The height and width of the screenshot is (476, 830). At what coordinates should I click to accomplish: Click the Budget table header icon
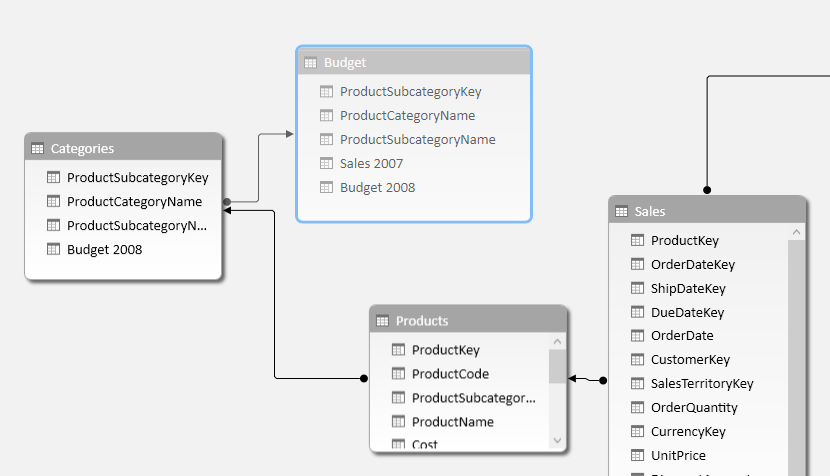(x=310, y=62)
